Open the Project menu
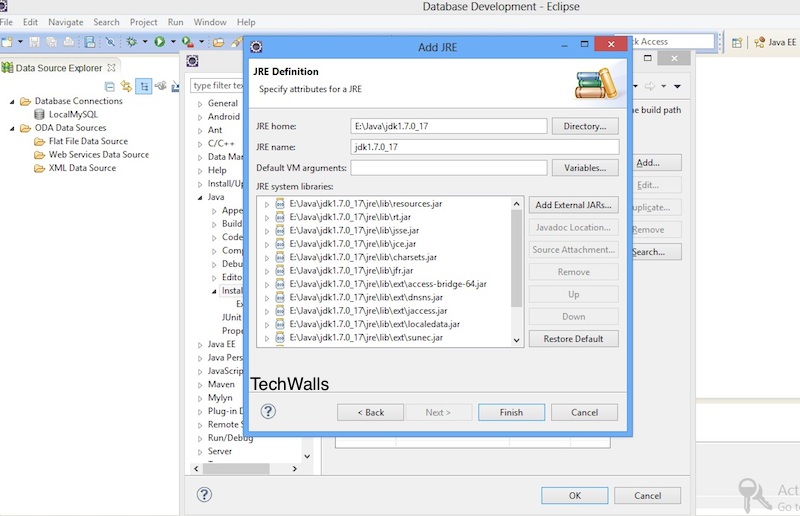This screenshot has height=516, width=800. pos(143,22)
